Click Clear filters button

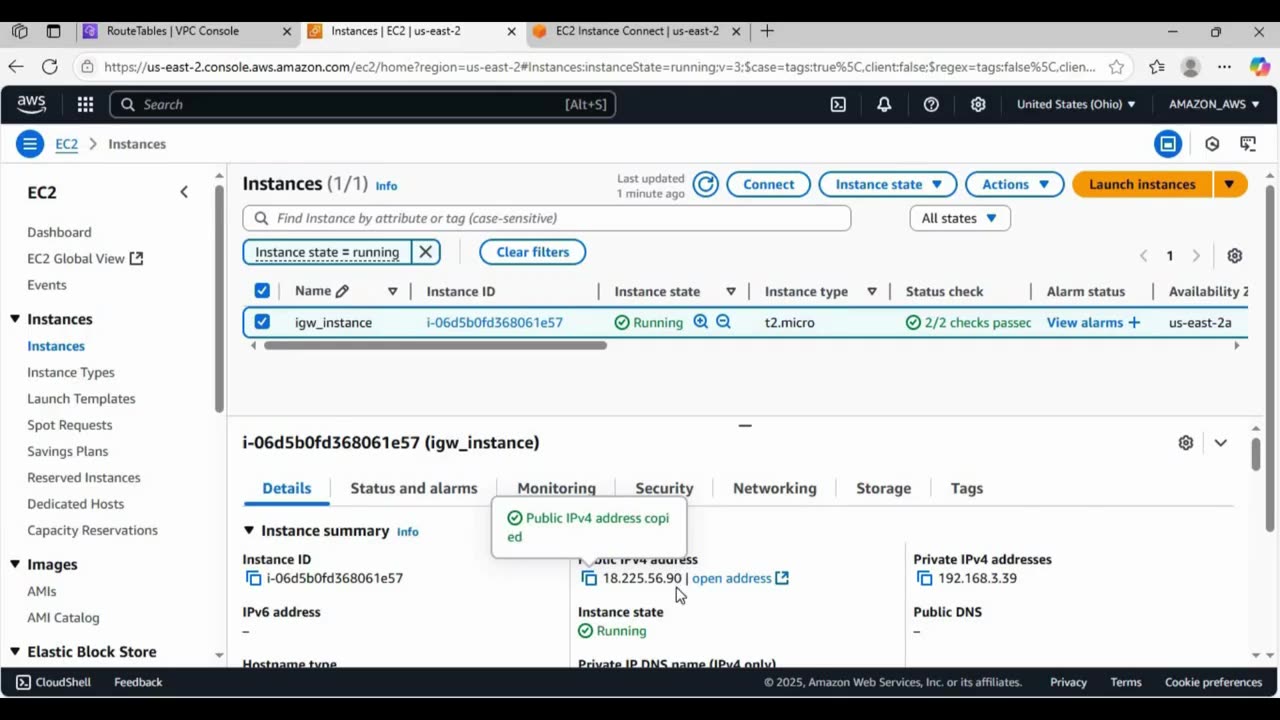533,252
